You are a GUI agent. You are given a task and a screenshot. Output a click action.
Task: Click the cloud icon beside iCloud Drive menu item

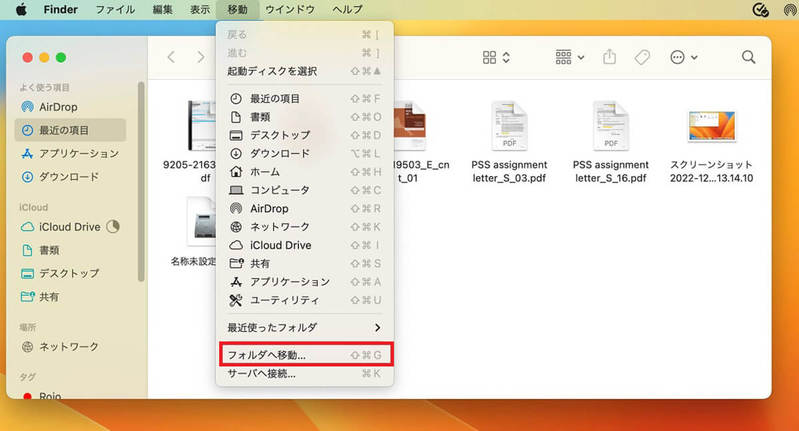pyautogui.click(x=235, y=246)
